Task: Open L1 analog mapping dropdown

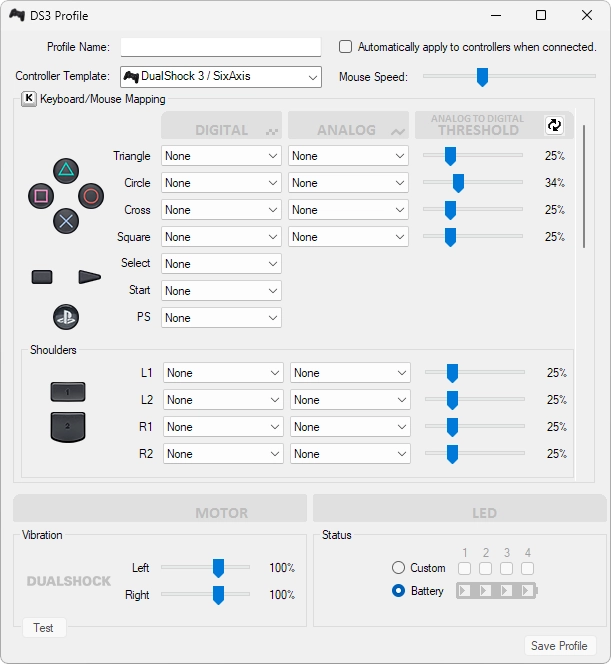Action: [350, 373]
